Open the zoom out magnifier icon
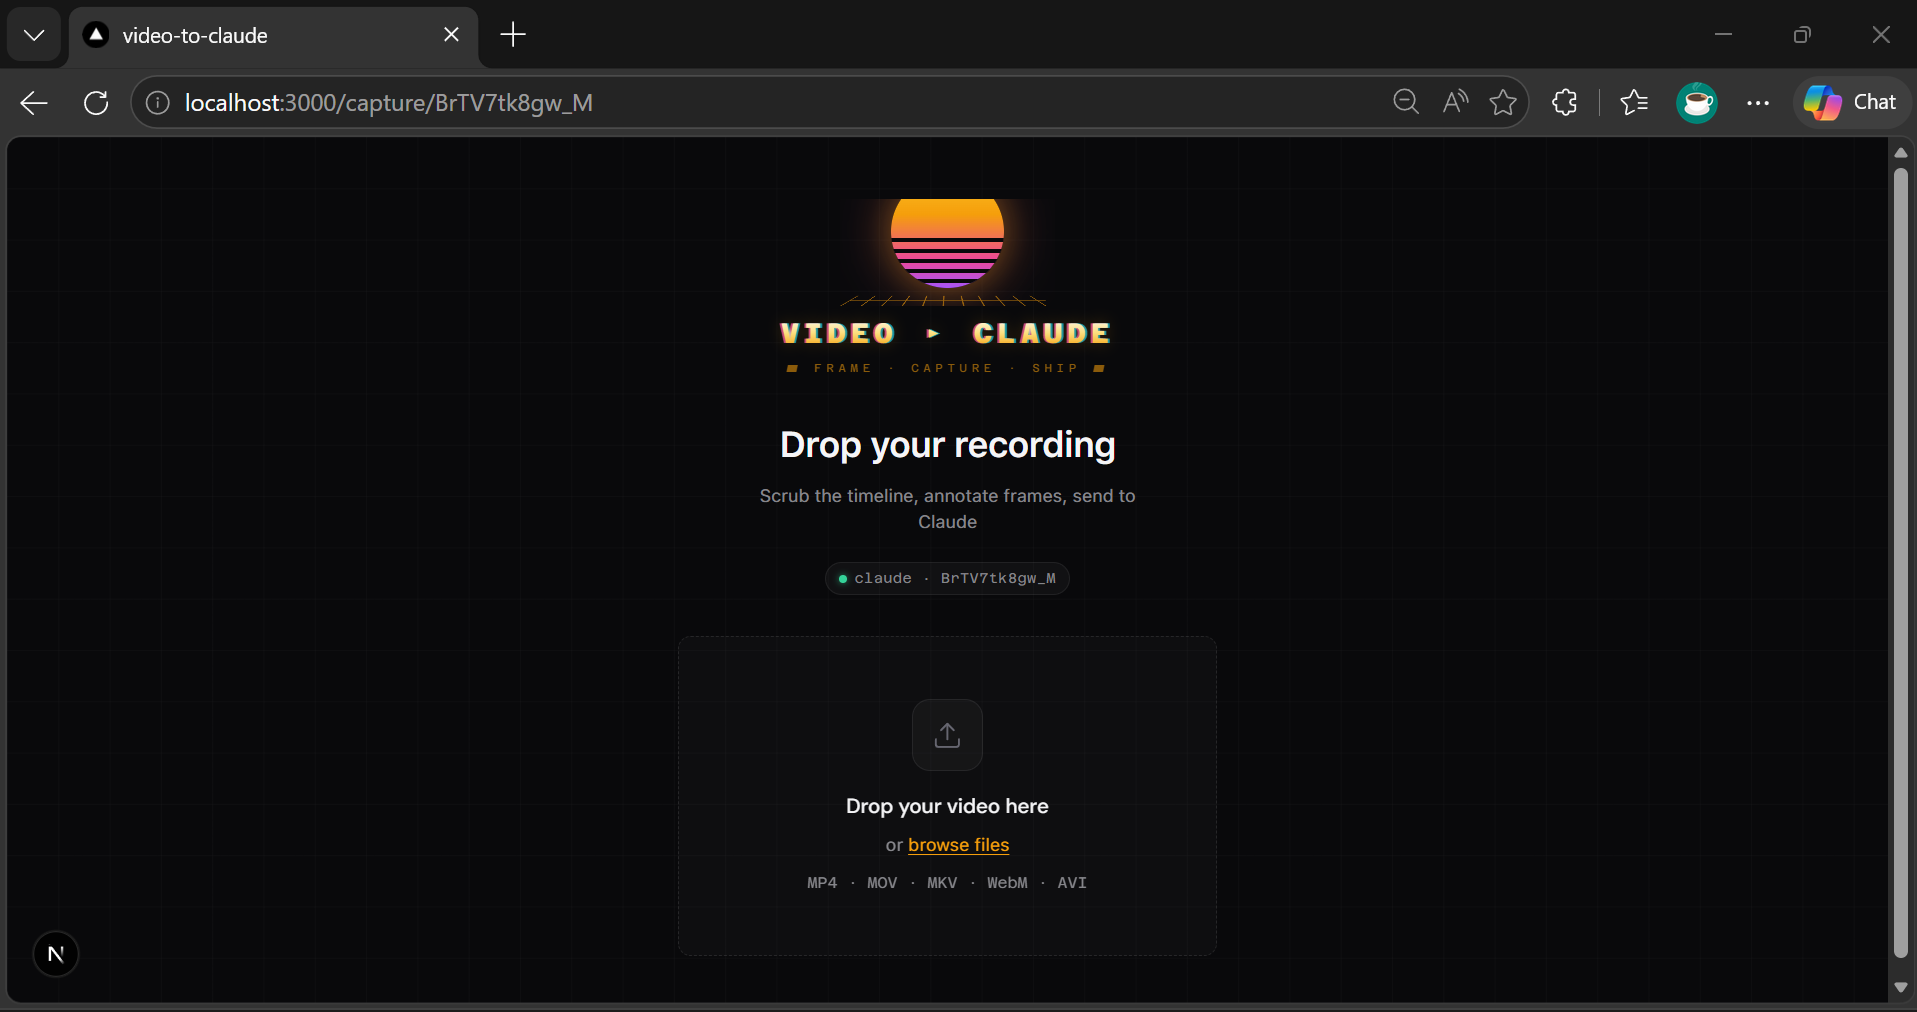Screen dimensions: 1917x1012 (x=1406, y=102)
